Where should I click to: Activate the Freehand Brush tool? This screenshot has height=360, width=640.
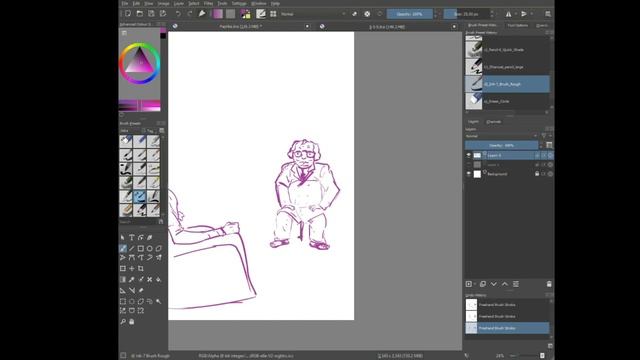pos(123,248)
